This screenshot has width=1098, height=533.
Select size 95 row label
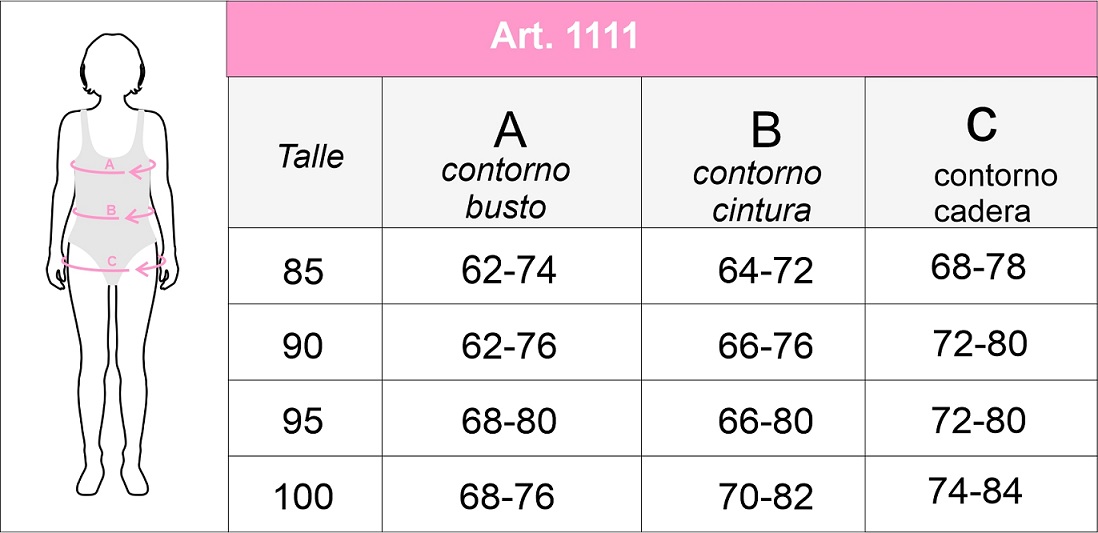click(303, 422)
